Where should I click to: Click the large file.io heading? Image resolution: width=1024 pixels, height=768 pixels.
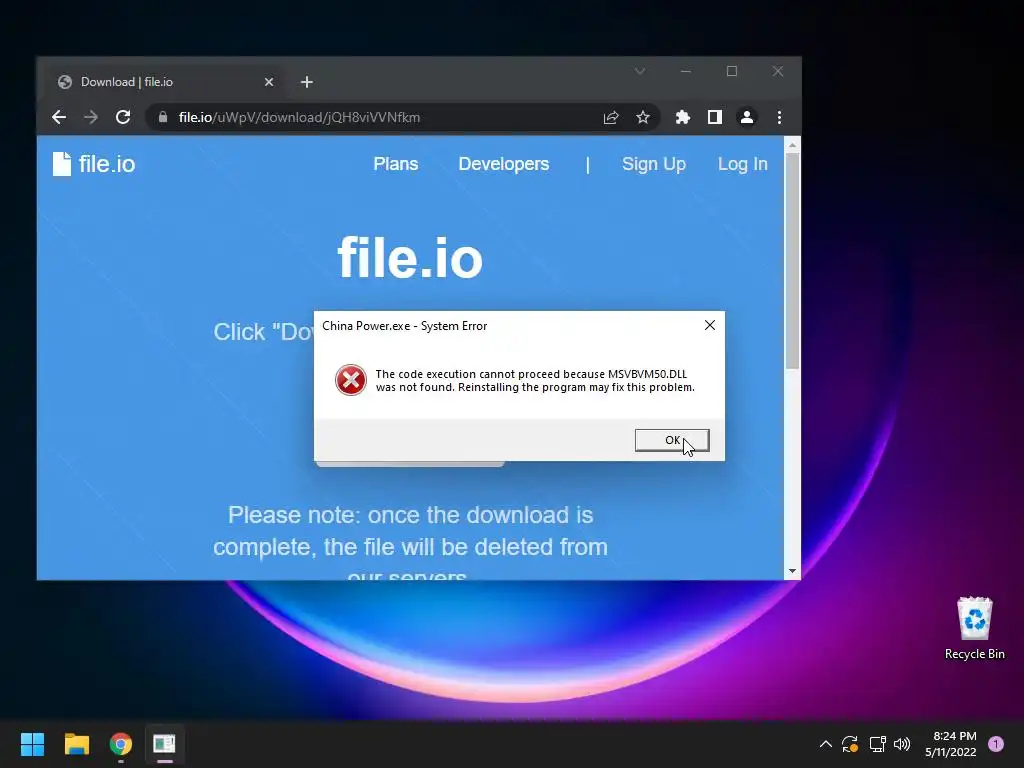point(410,258)
